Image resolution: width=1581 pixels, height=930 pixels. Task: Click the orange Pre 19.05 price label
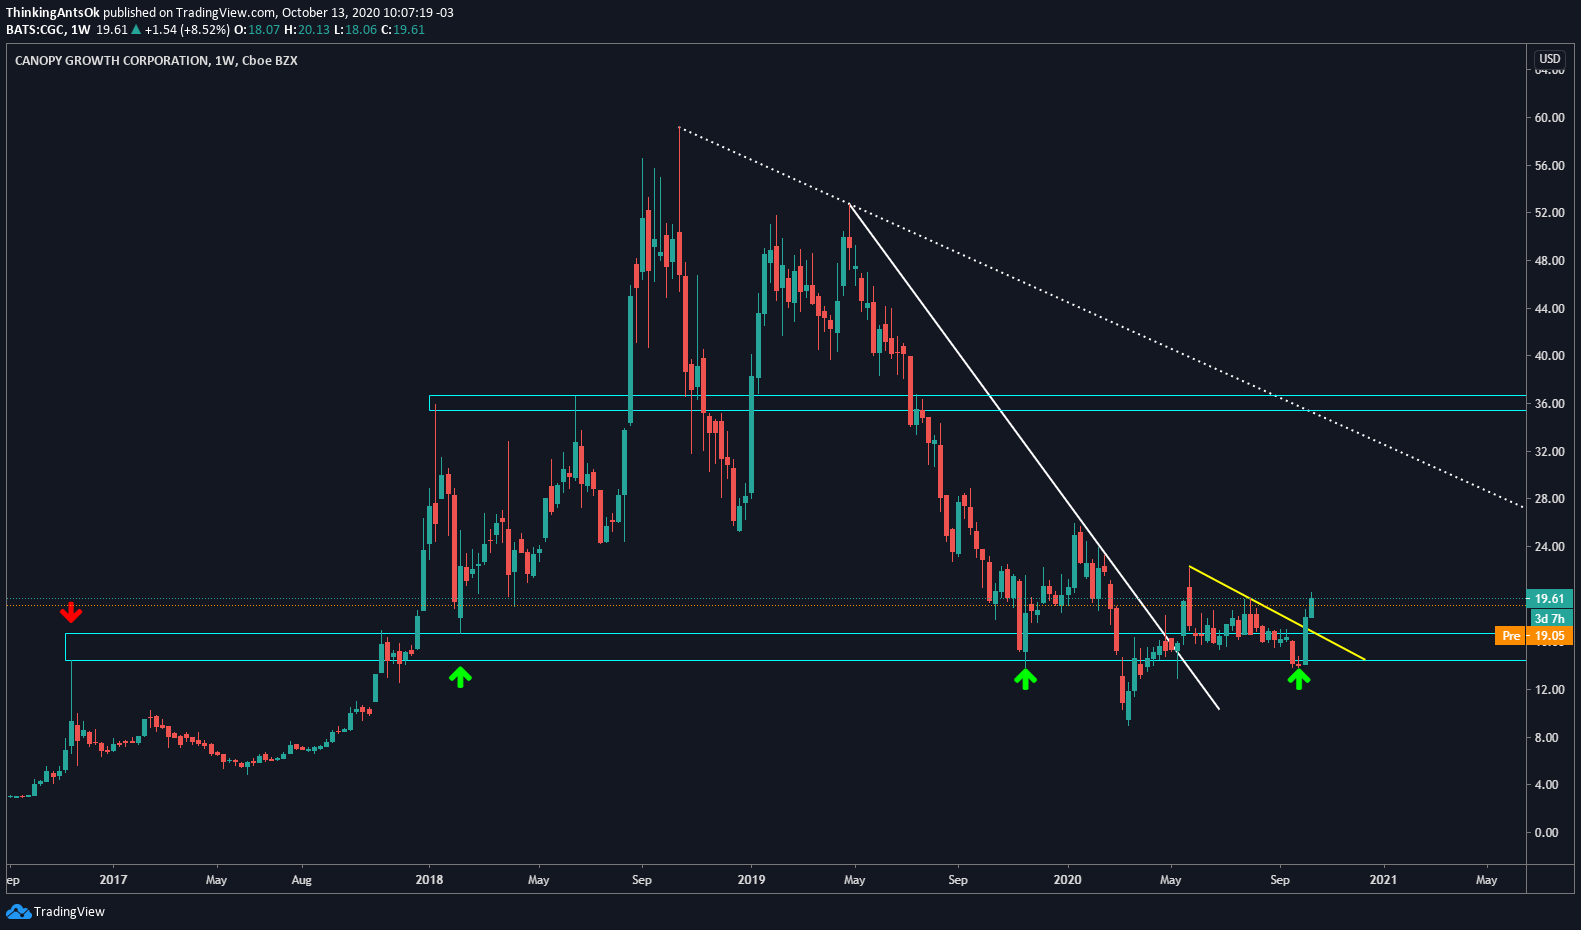tap(1534, 636)
